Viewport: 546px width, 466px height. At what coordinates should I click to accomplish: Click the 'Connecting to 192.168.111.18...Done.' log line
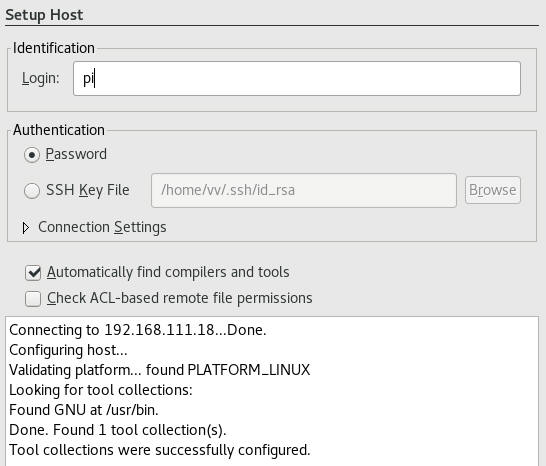pos(138,330)
